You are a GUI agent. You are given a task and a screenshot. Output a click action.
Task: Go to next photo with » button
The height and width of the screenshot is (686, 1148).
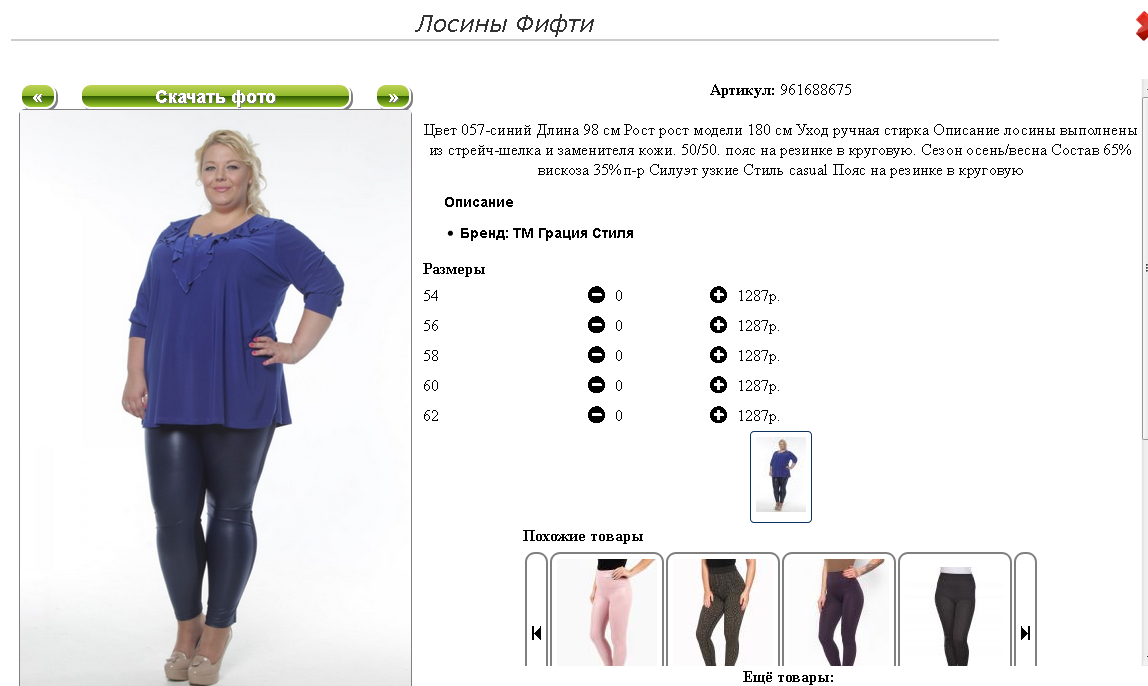(394, 97)
